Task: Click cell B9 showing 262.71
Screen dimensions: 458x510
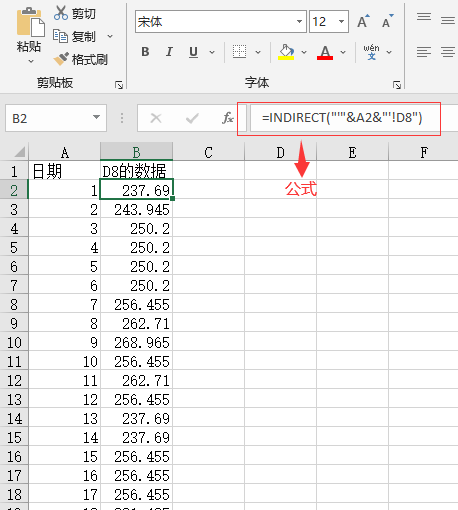Action: 136,323
